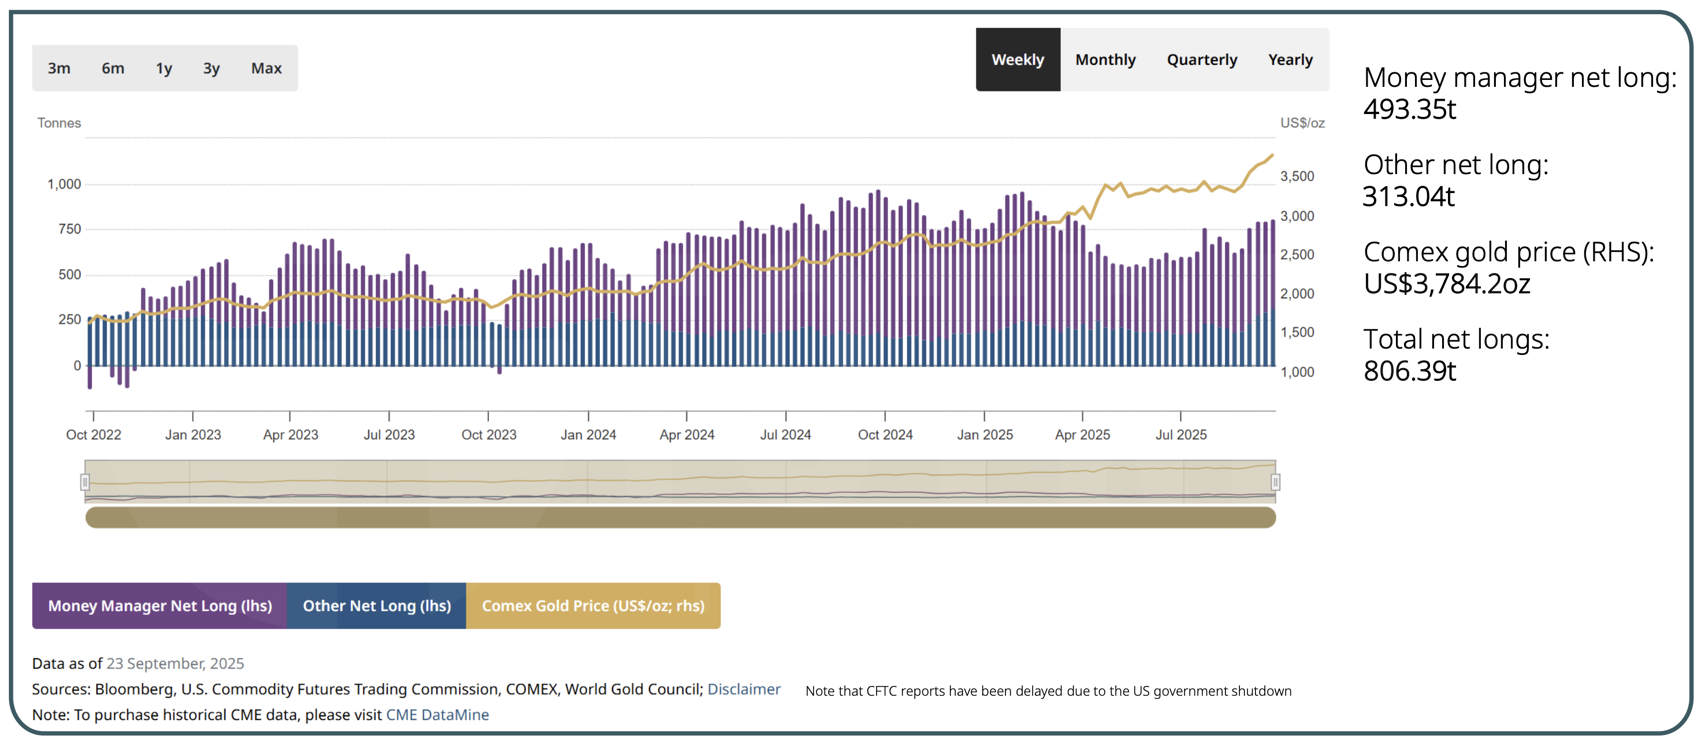
Task: Click the left navigator range handle
Action: (85, 482)
